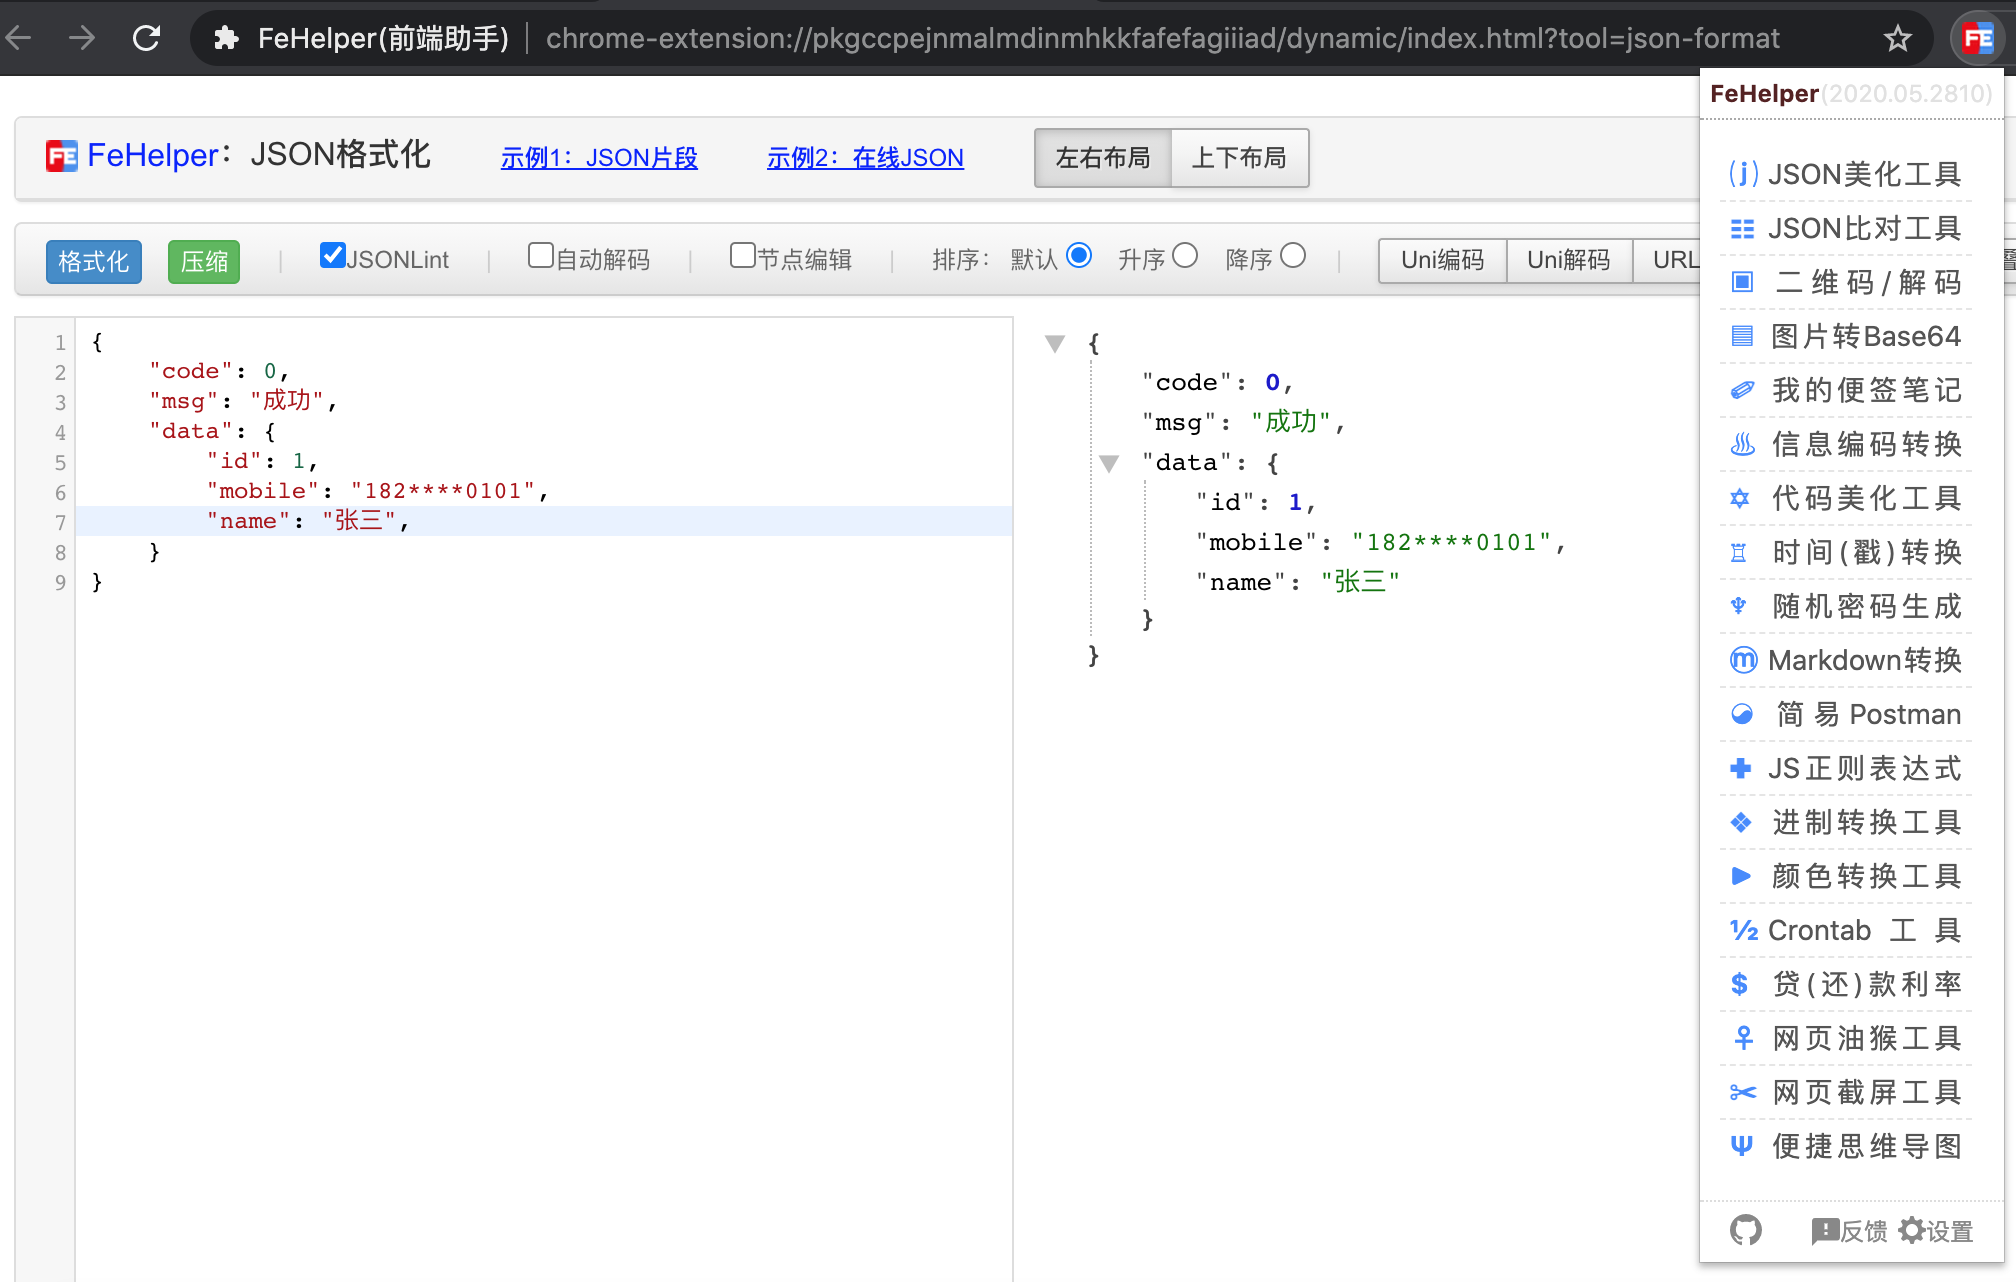Screen dimensions: 2016x1282
Task: Open 示例1:JSON片段 link
Action: pyautogui.click(x=599, y=158)
